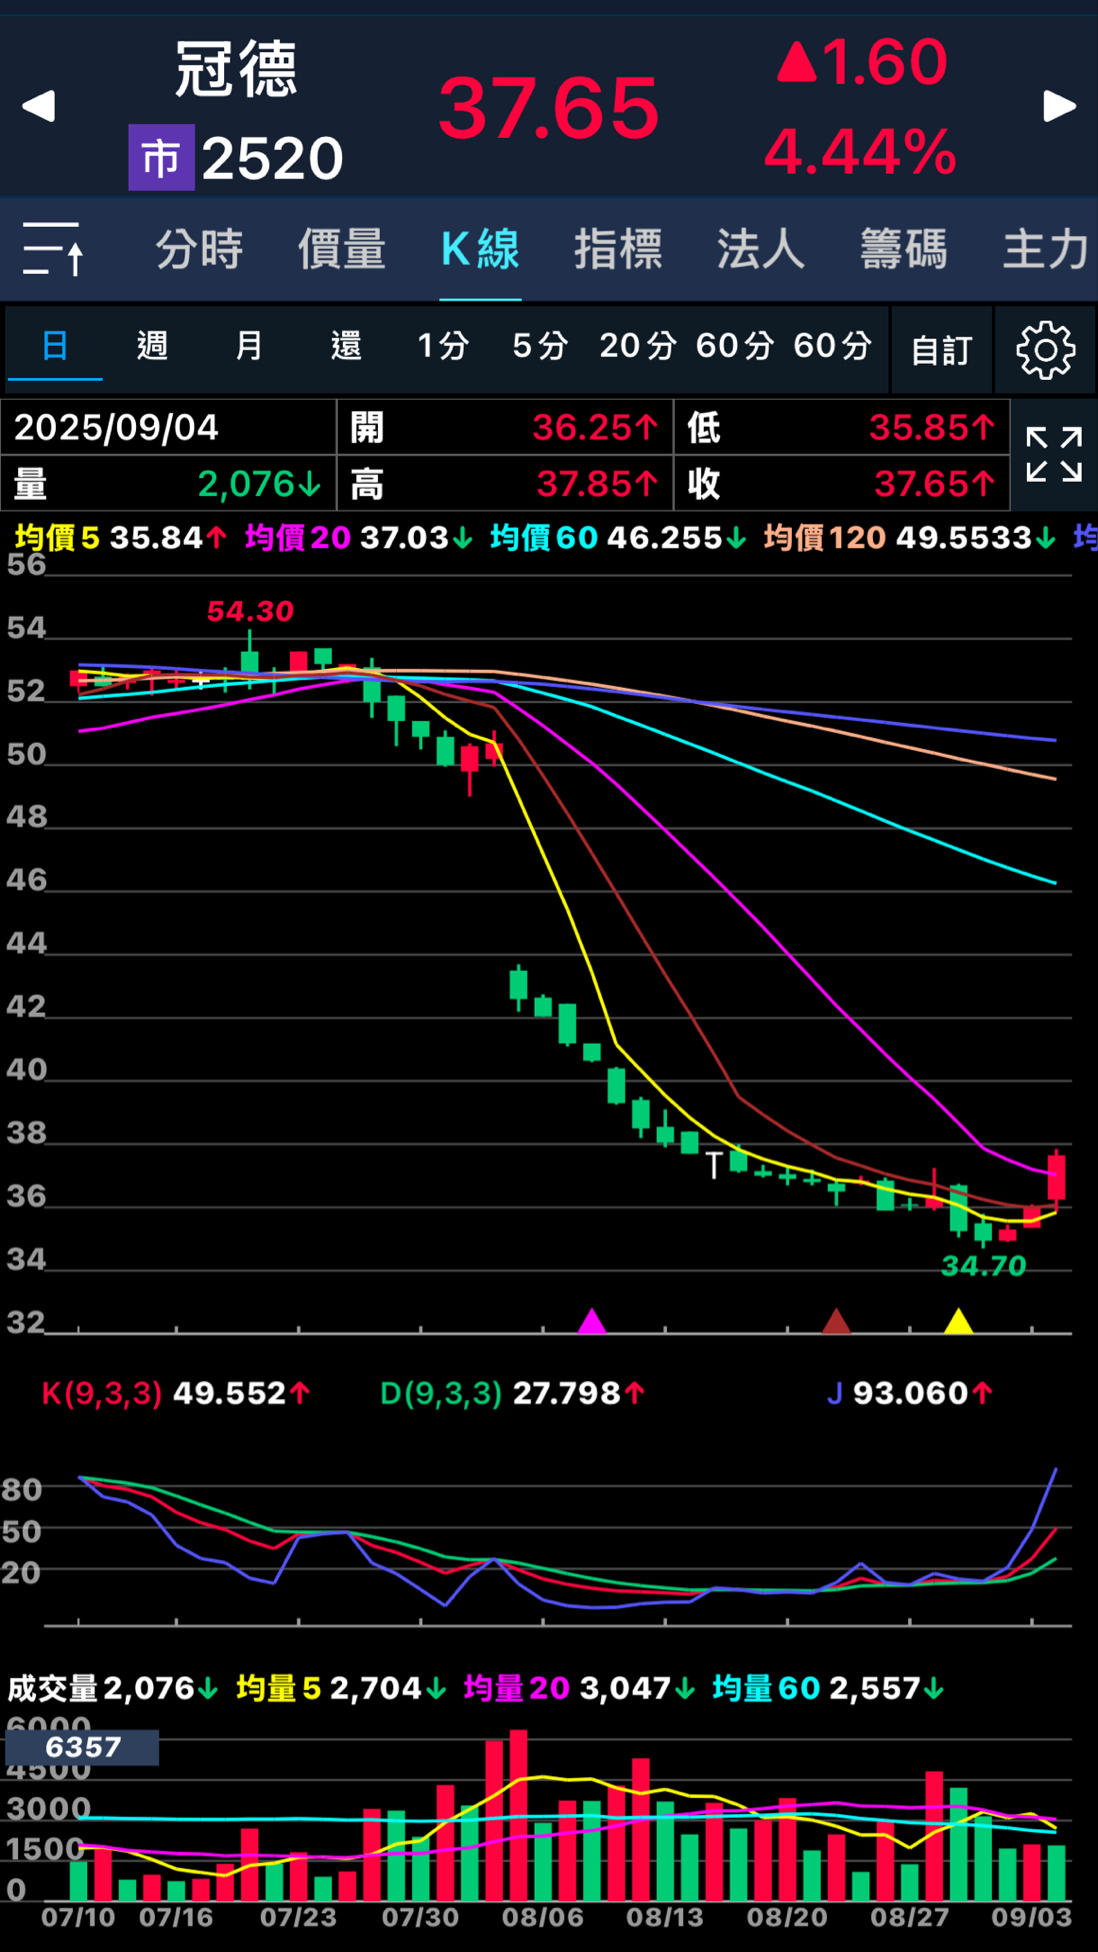Select the 5分 interval
Screen dimensions: 1098x1952
tap(540, 346)
